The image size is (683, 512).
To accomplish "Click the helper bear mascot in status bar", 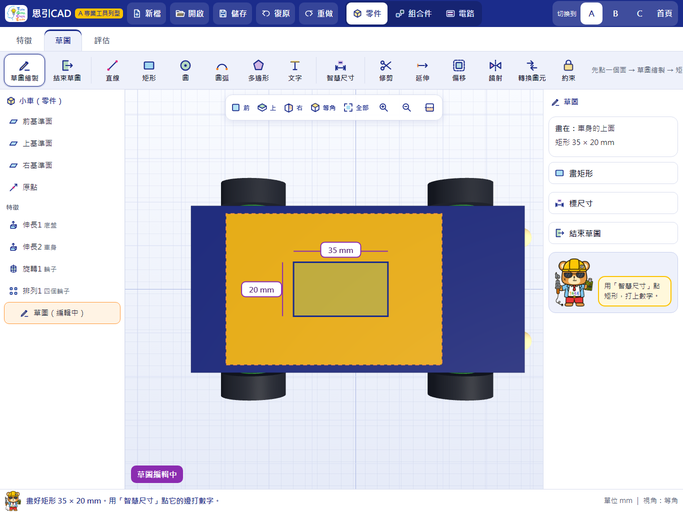I will pyautogui.click(x=13, y=501).
